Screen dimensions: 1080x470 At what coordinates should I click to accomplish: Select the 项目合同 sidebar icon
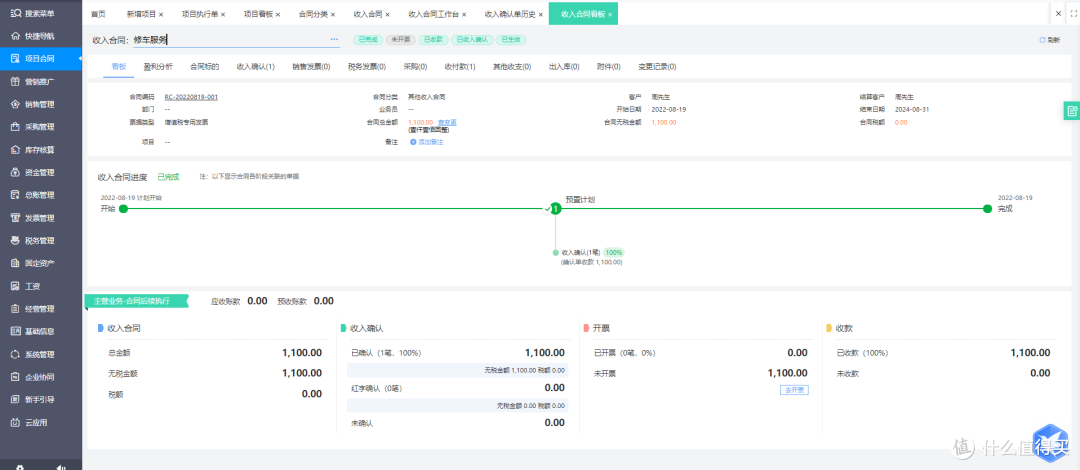click(x=15, y=59)
